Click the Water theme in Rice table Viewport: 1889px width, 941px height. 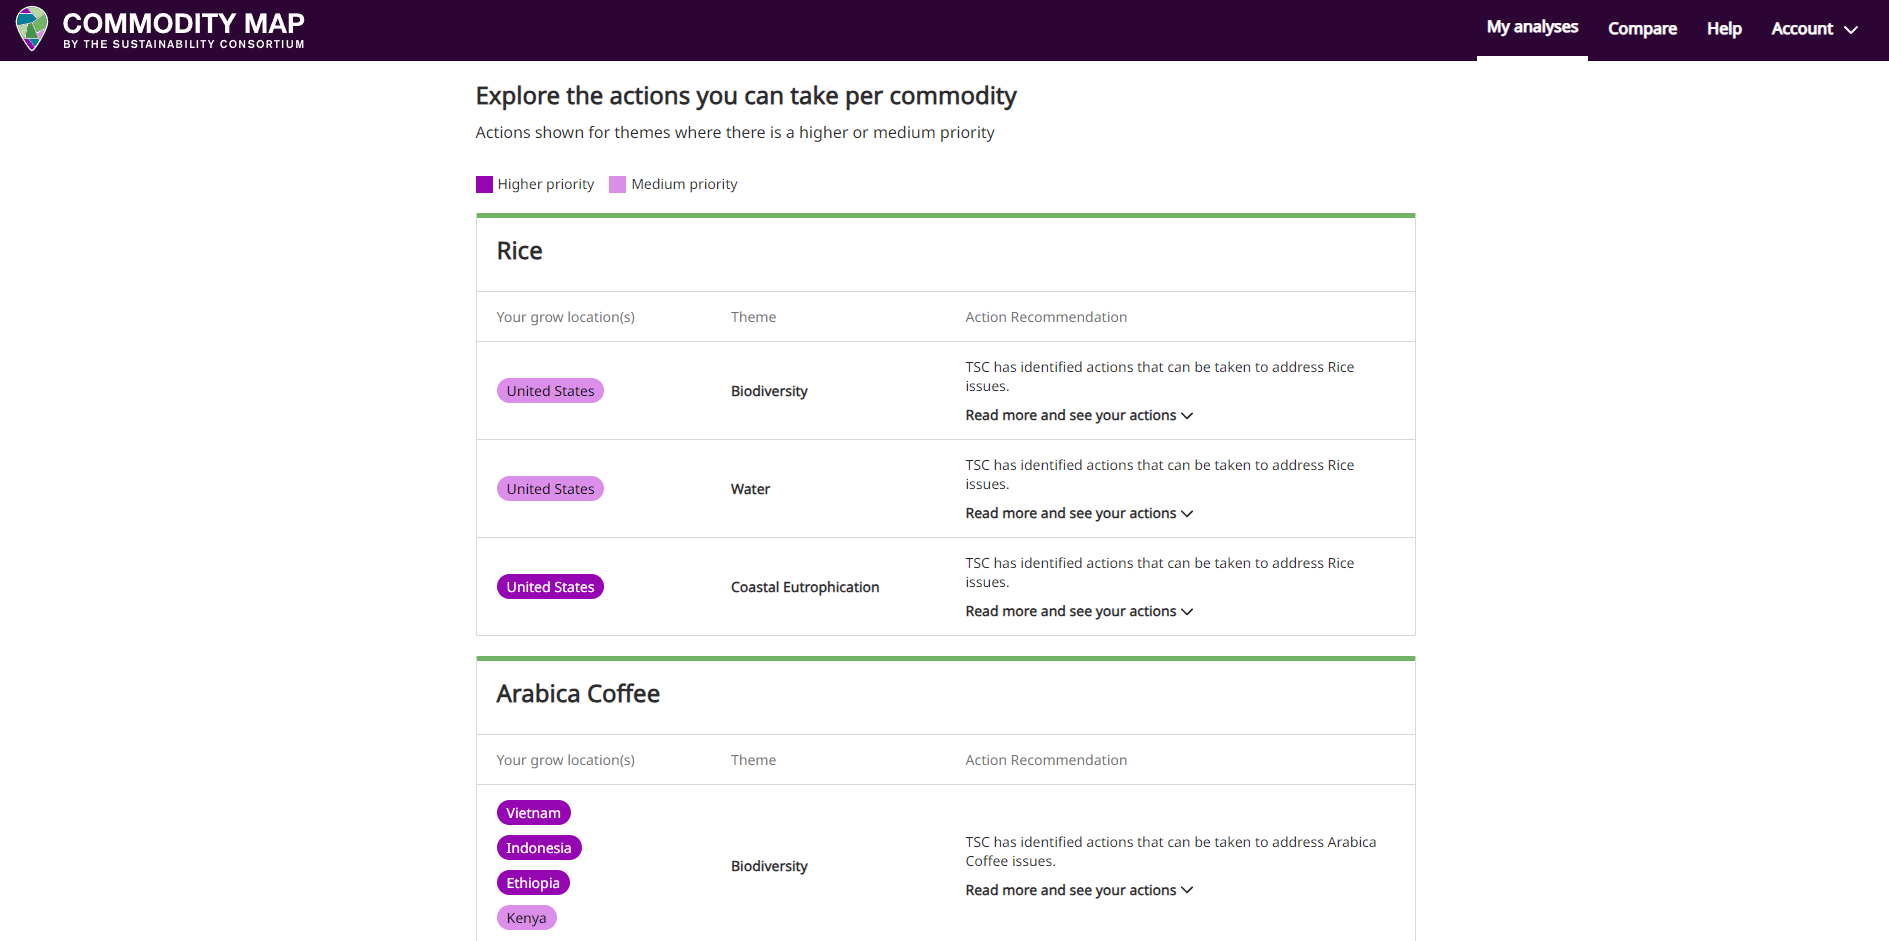click(750, 489)
